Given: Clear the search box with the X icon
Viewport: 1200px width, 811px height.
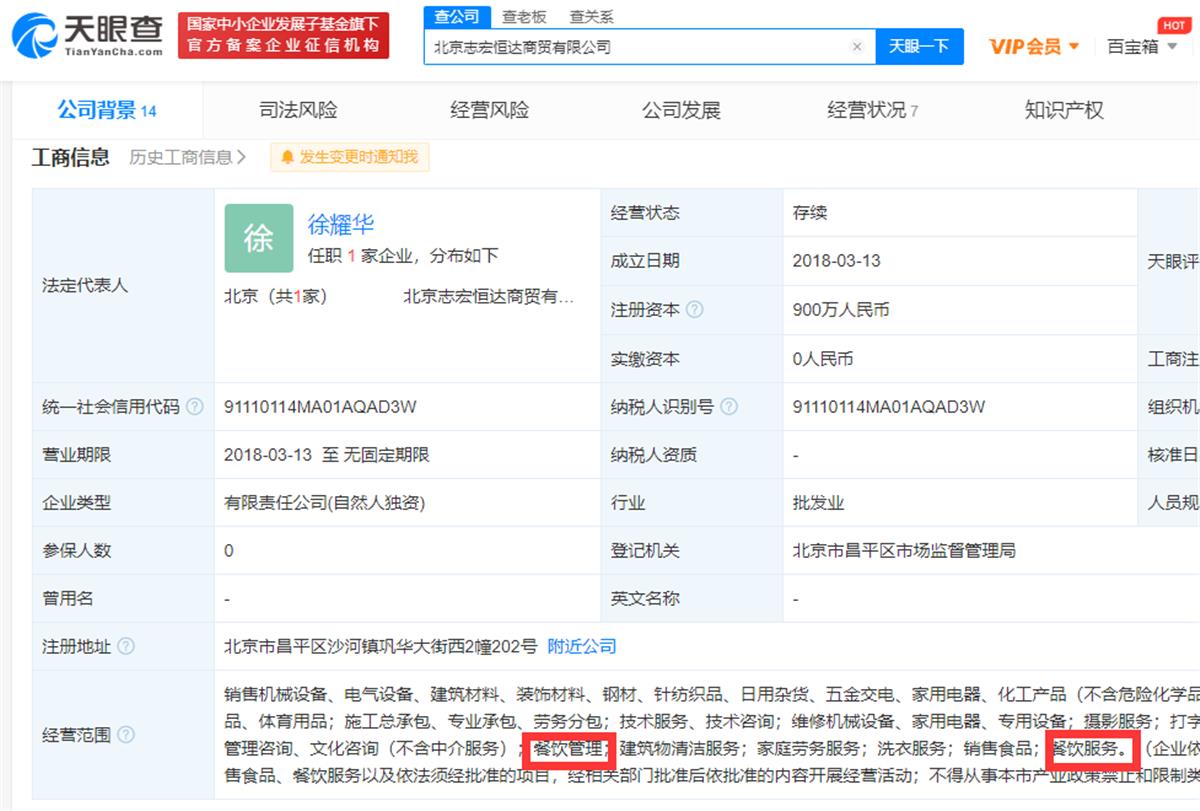Looking at the screenshot, I should coord(857,47).
